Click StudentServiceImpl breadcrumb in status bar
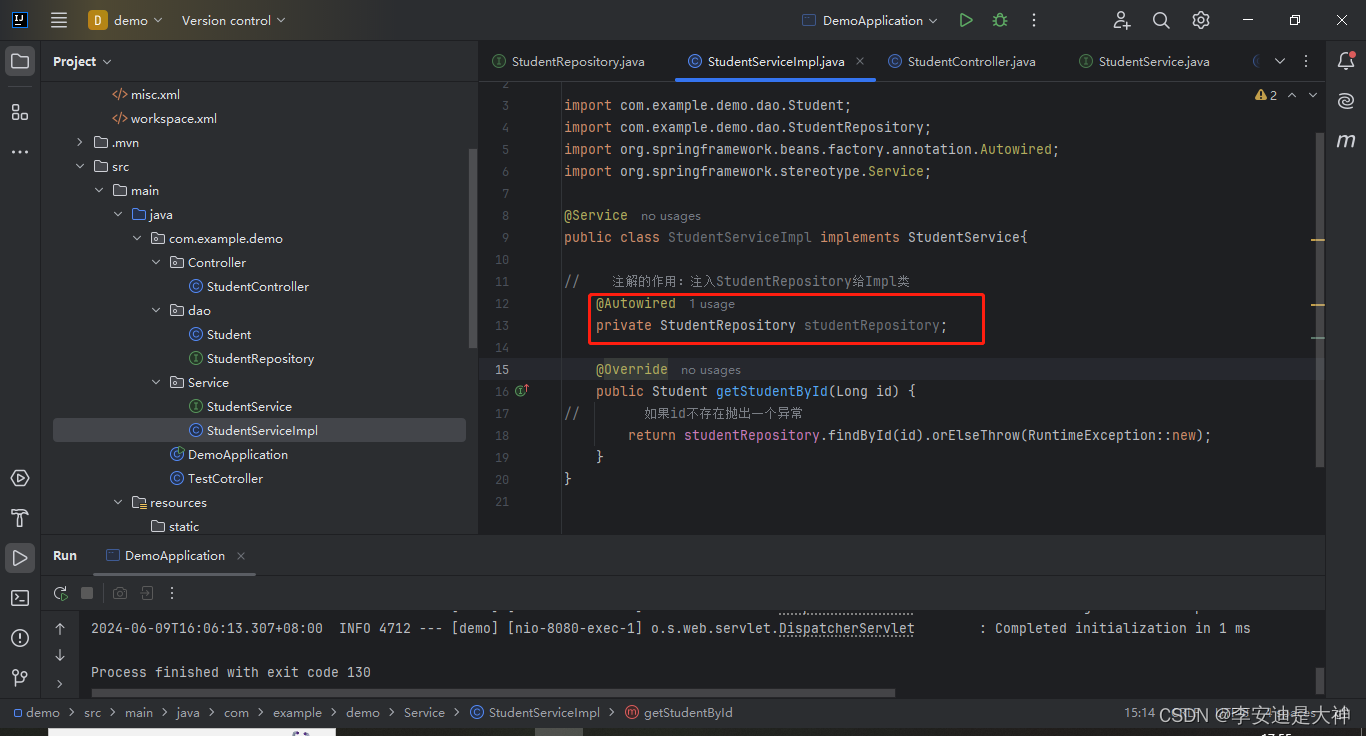Image resolution: width=1366 pixels, height=736 pixels. pyautogui.click(x=534, y=713)
